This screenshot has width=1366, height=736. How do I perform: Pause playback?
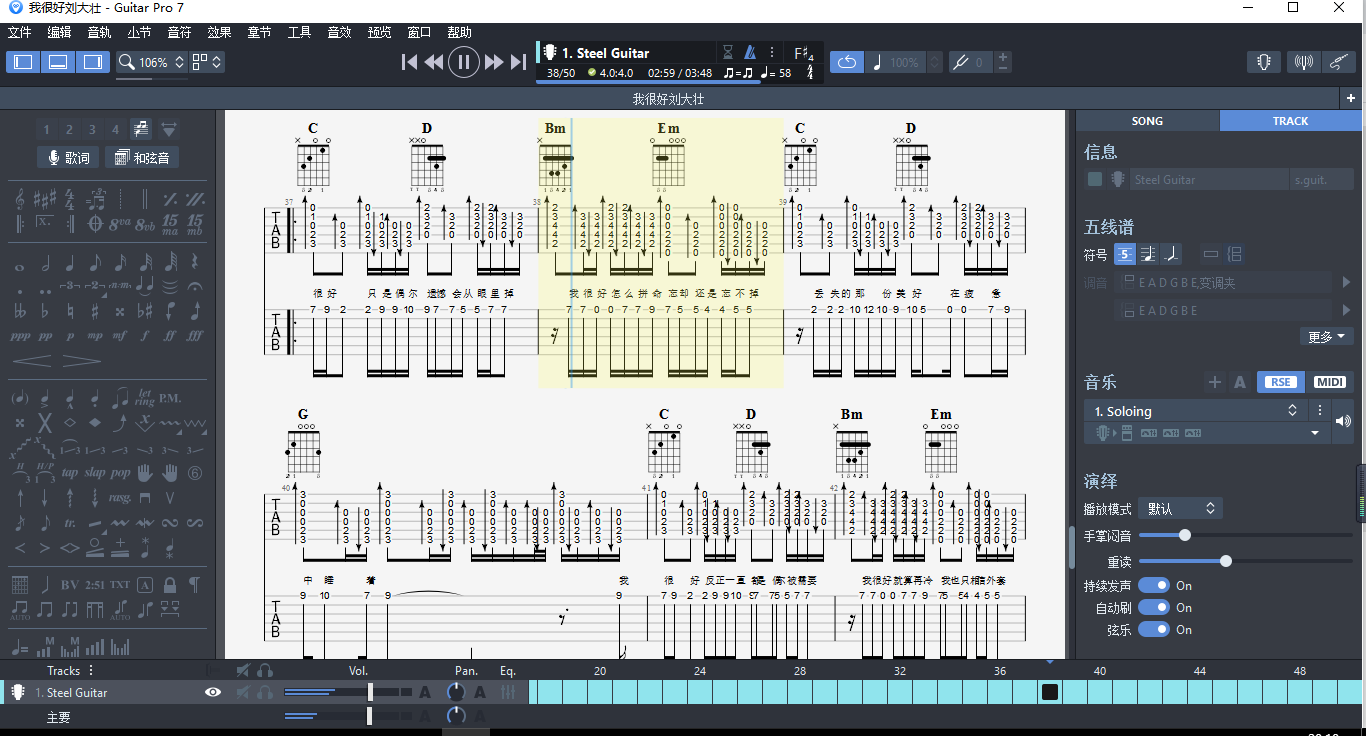463,62
